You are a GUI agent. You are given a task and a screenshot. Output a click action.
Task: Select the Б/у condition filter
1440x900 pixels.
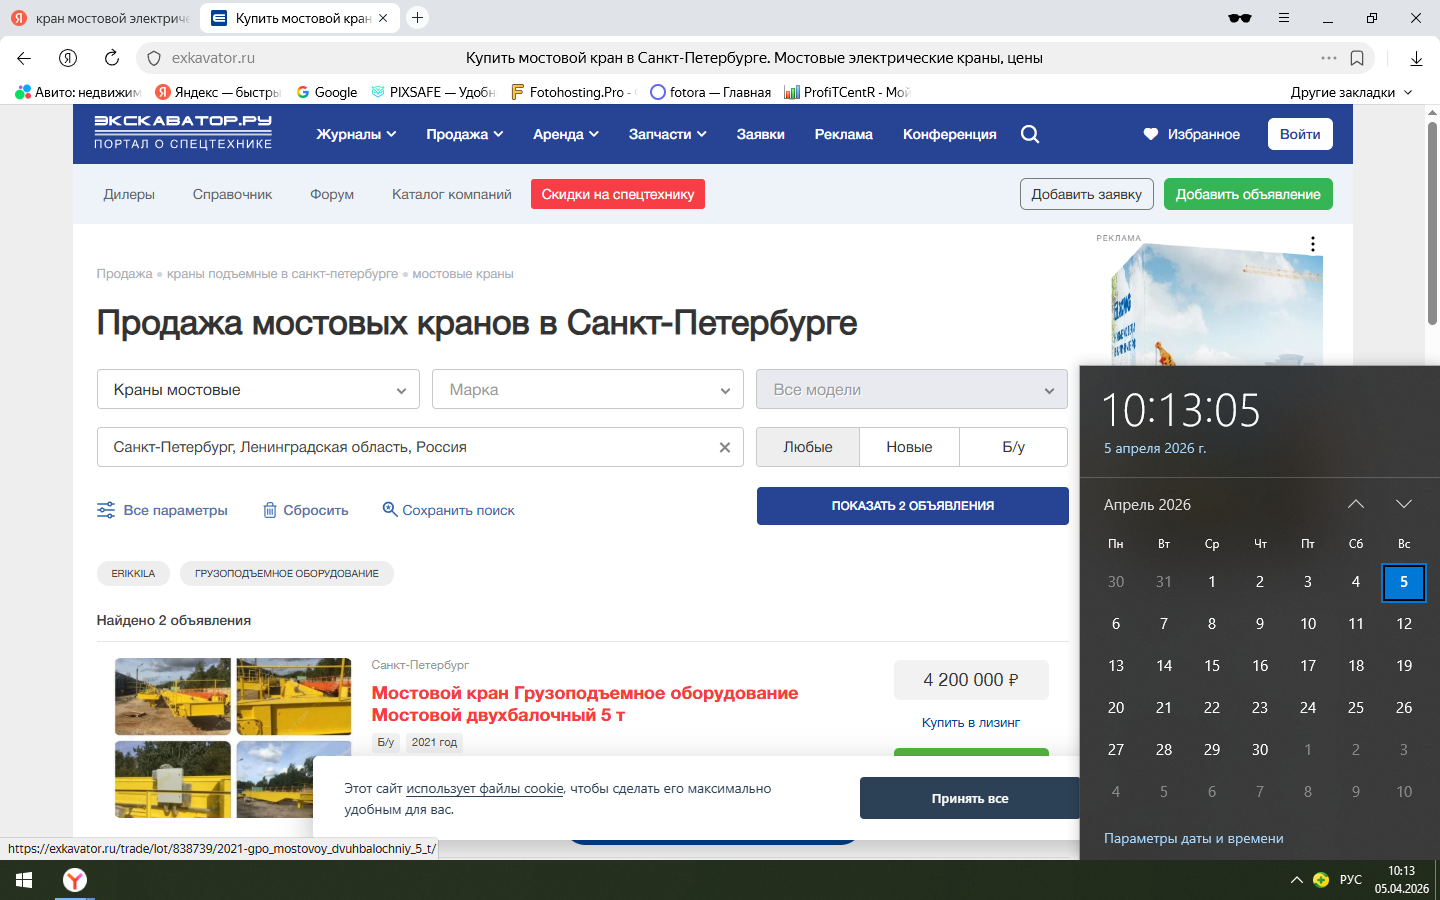[1013, 447]
